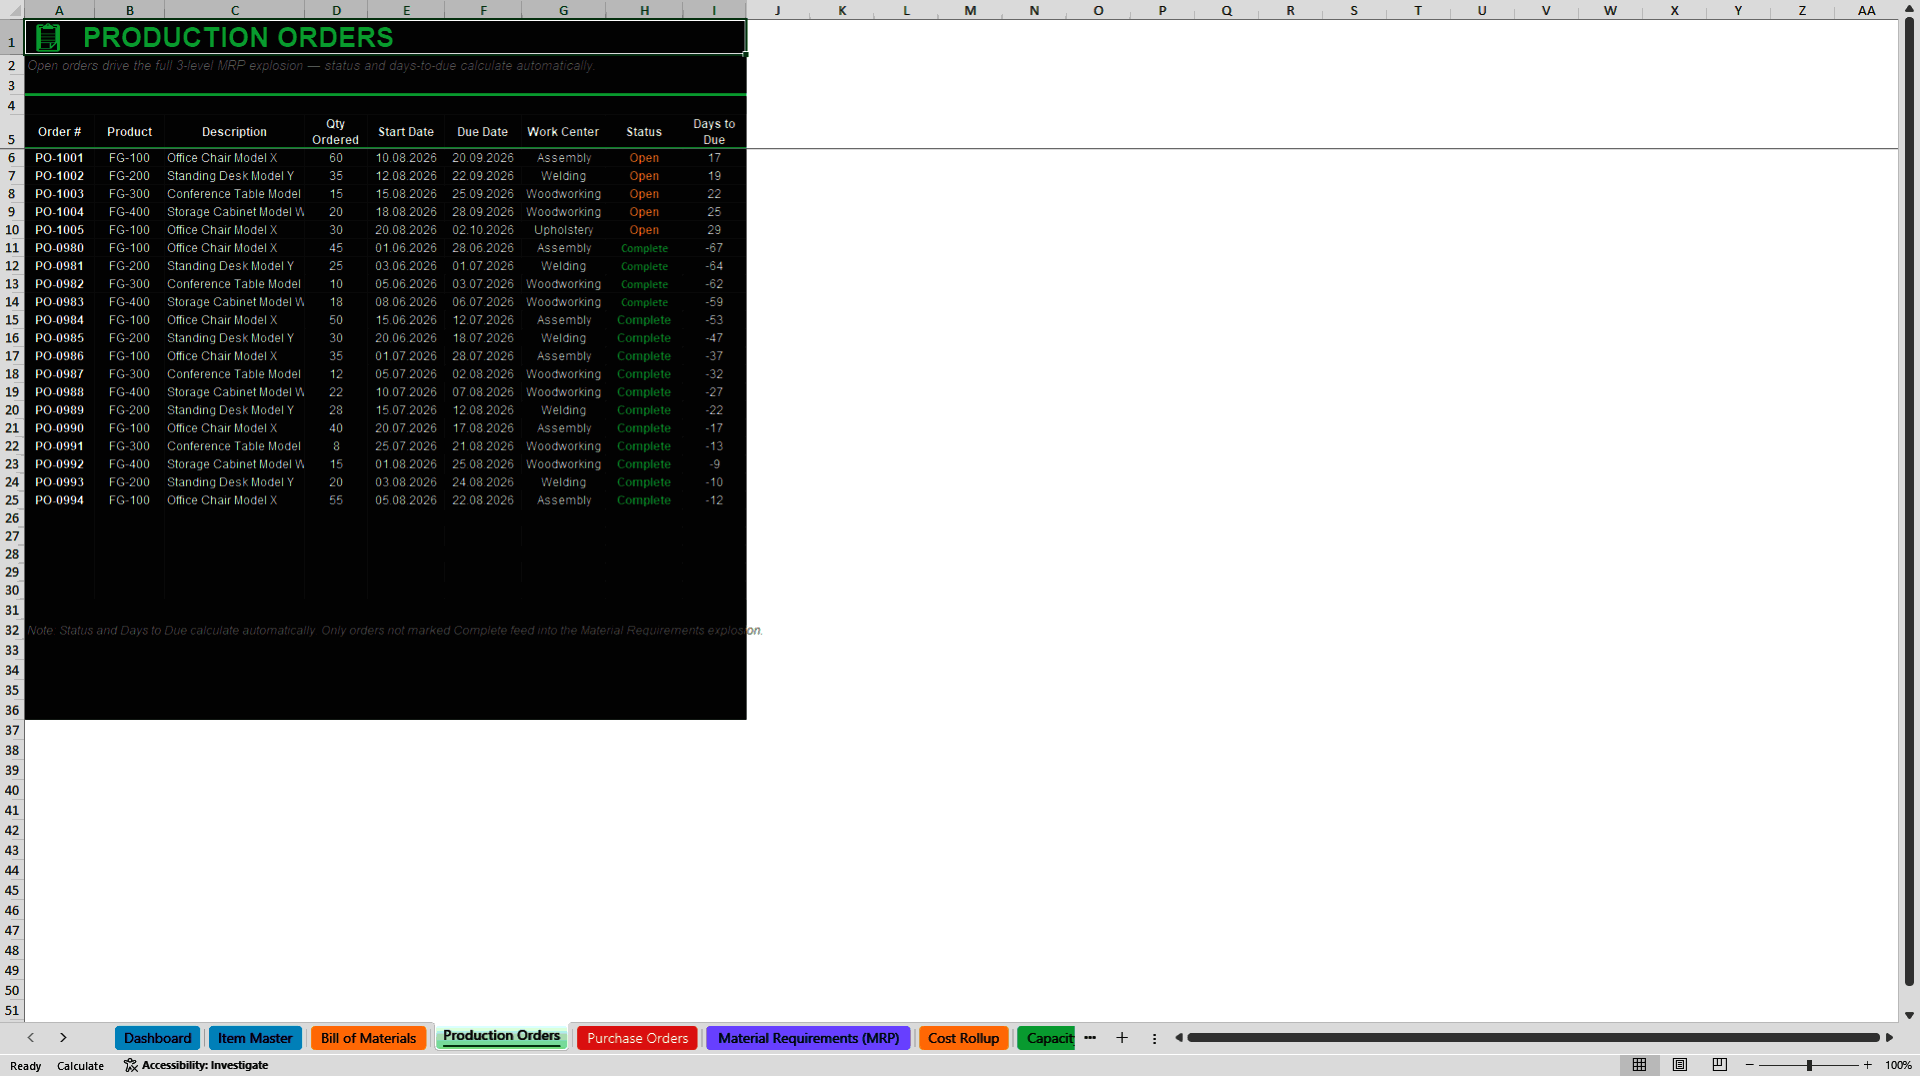Select Complete status for PO-0980
Viewport: 1920px width, 1076px height.
(644, 248)
